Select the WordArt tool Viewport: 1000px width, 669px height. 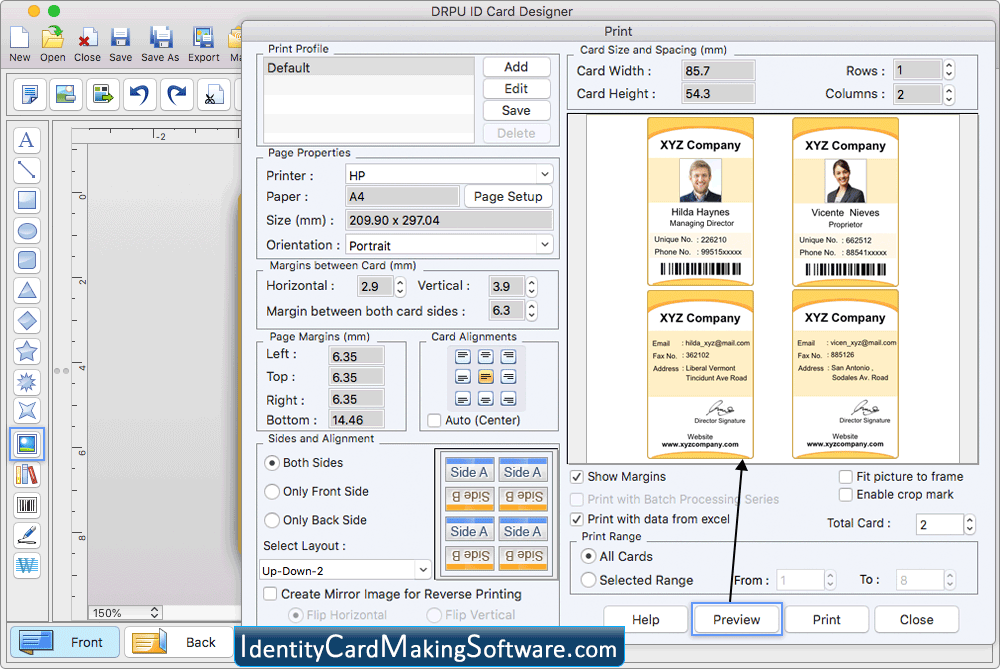(x=27, y=565)
